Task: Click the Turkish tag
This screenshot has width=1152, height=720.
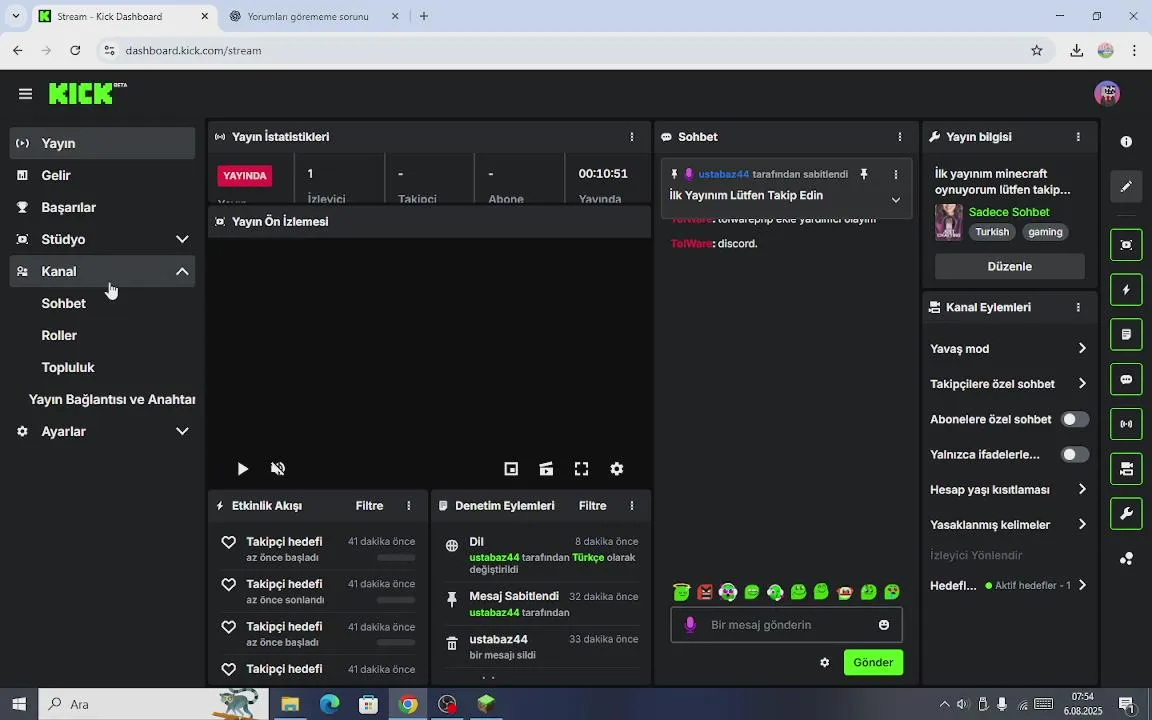Action: pos(992,231)
